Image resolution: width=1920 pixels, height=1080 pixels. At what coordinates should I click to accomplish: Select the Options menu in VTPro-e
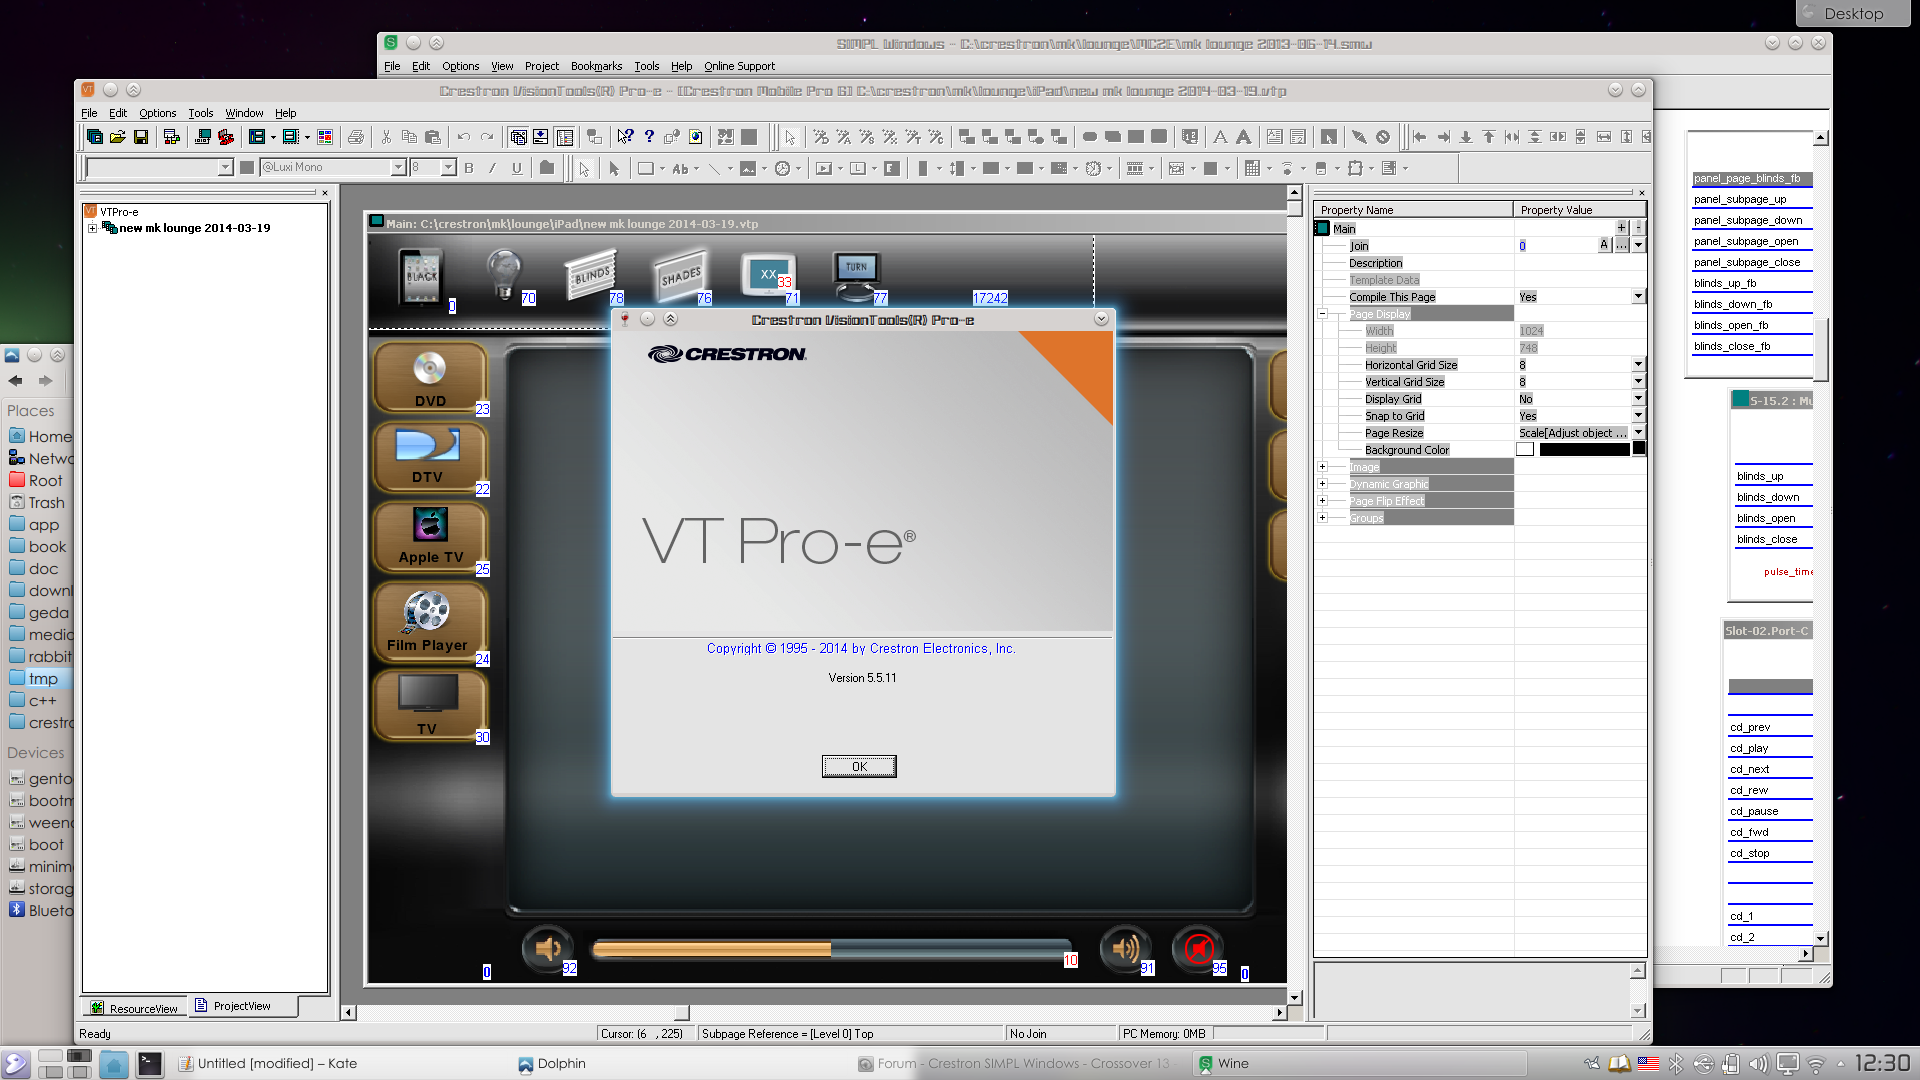click(157, 112)
